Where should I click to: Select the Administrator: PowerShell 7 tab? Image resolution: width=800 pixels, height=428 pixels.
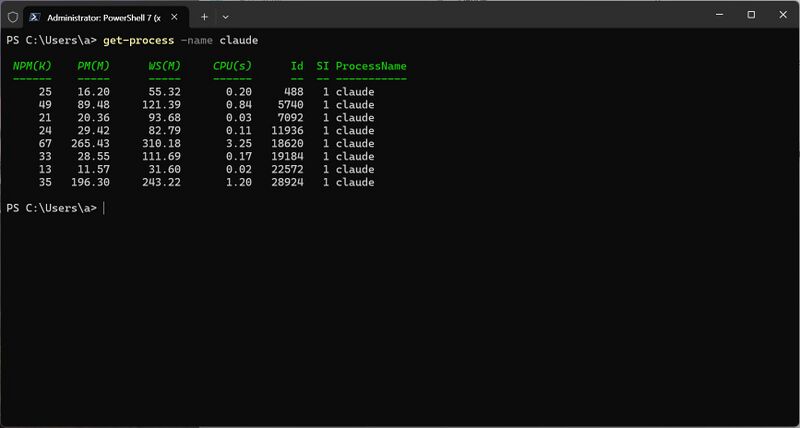coord(104,17)
